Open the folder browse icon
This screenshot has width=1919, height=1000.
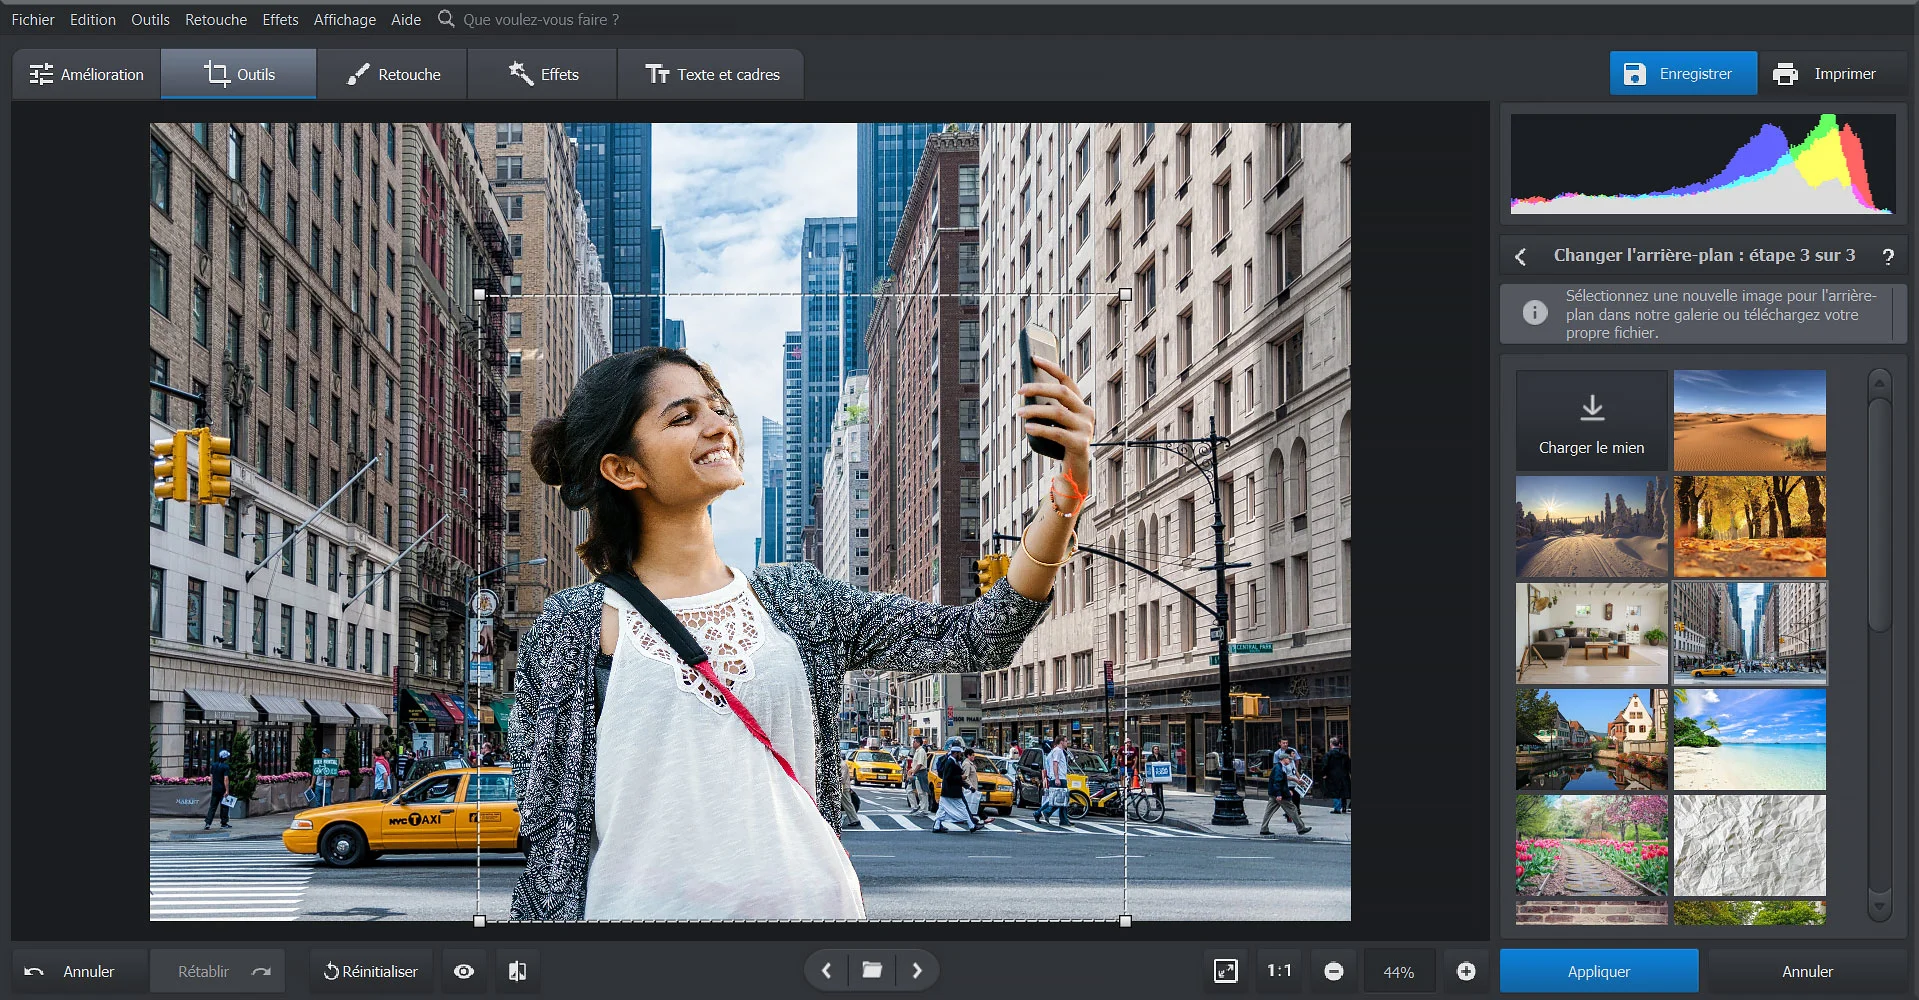pos(872,970)
